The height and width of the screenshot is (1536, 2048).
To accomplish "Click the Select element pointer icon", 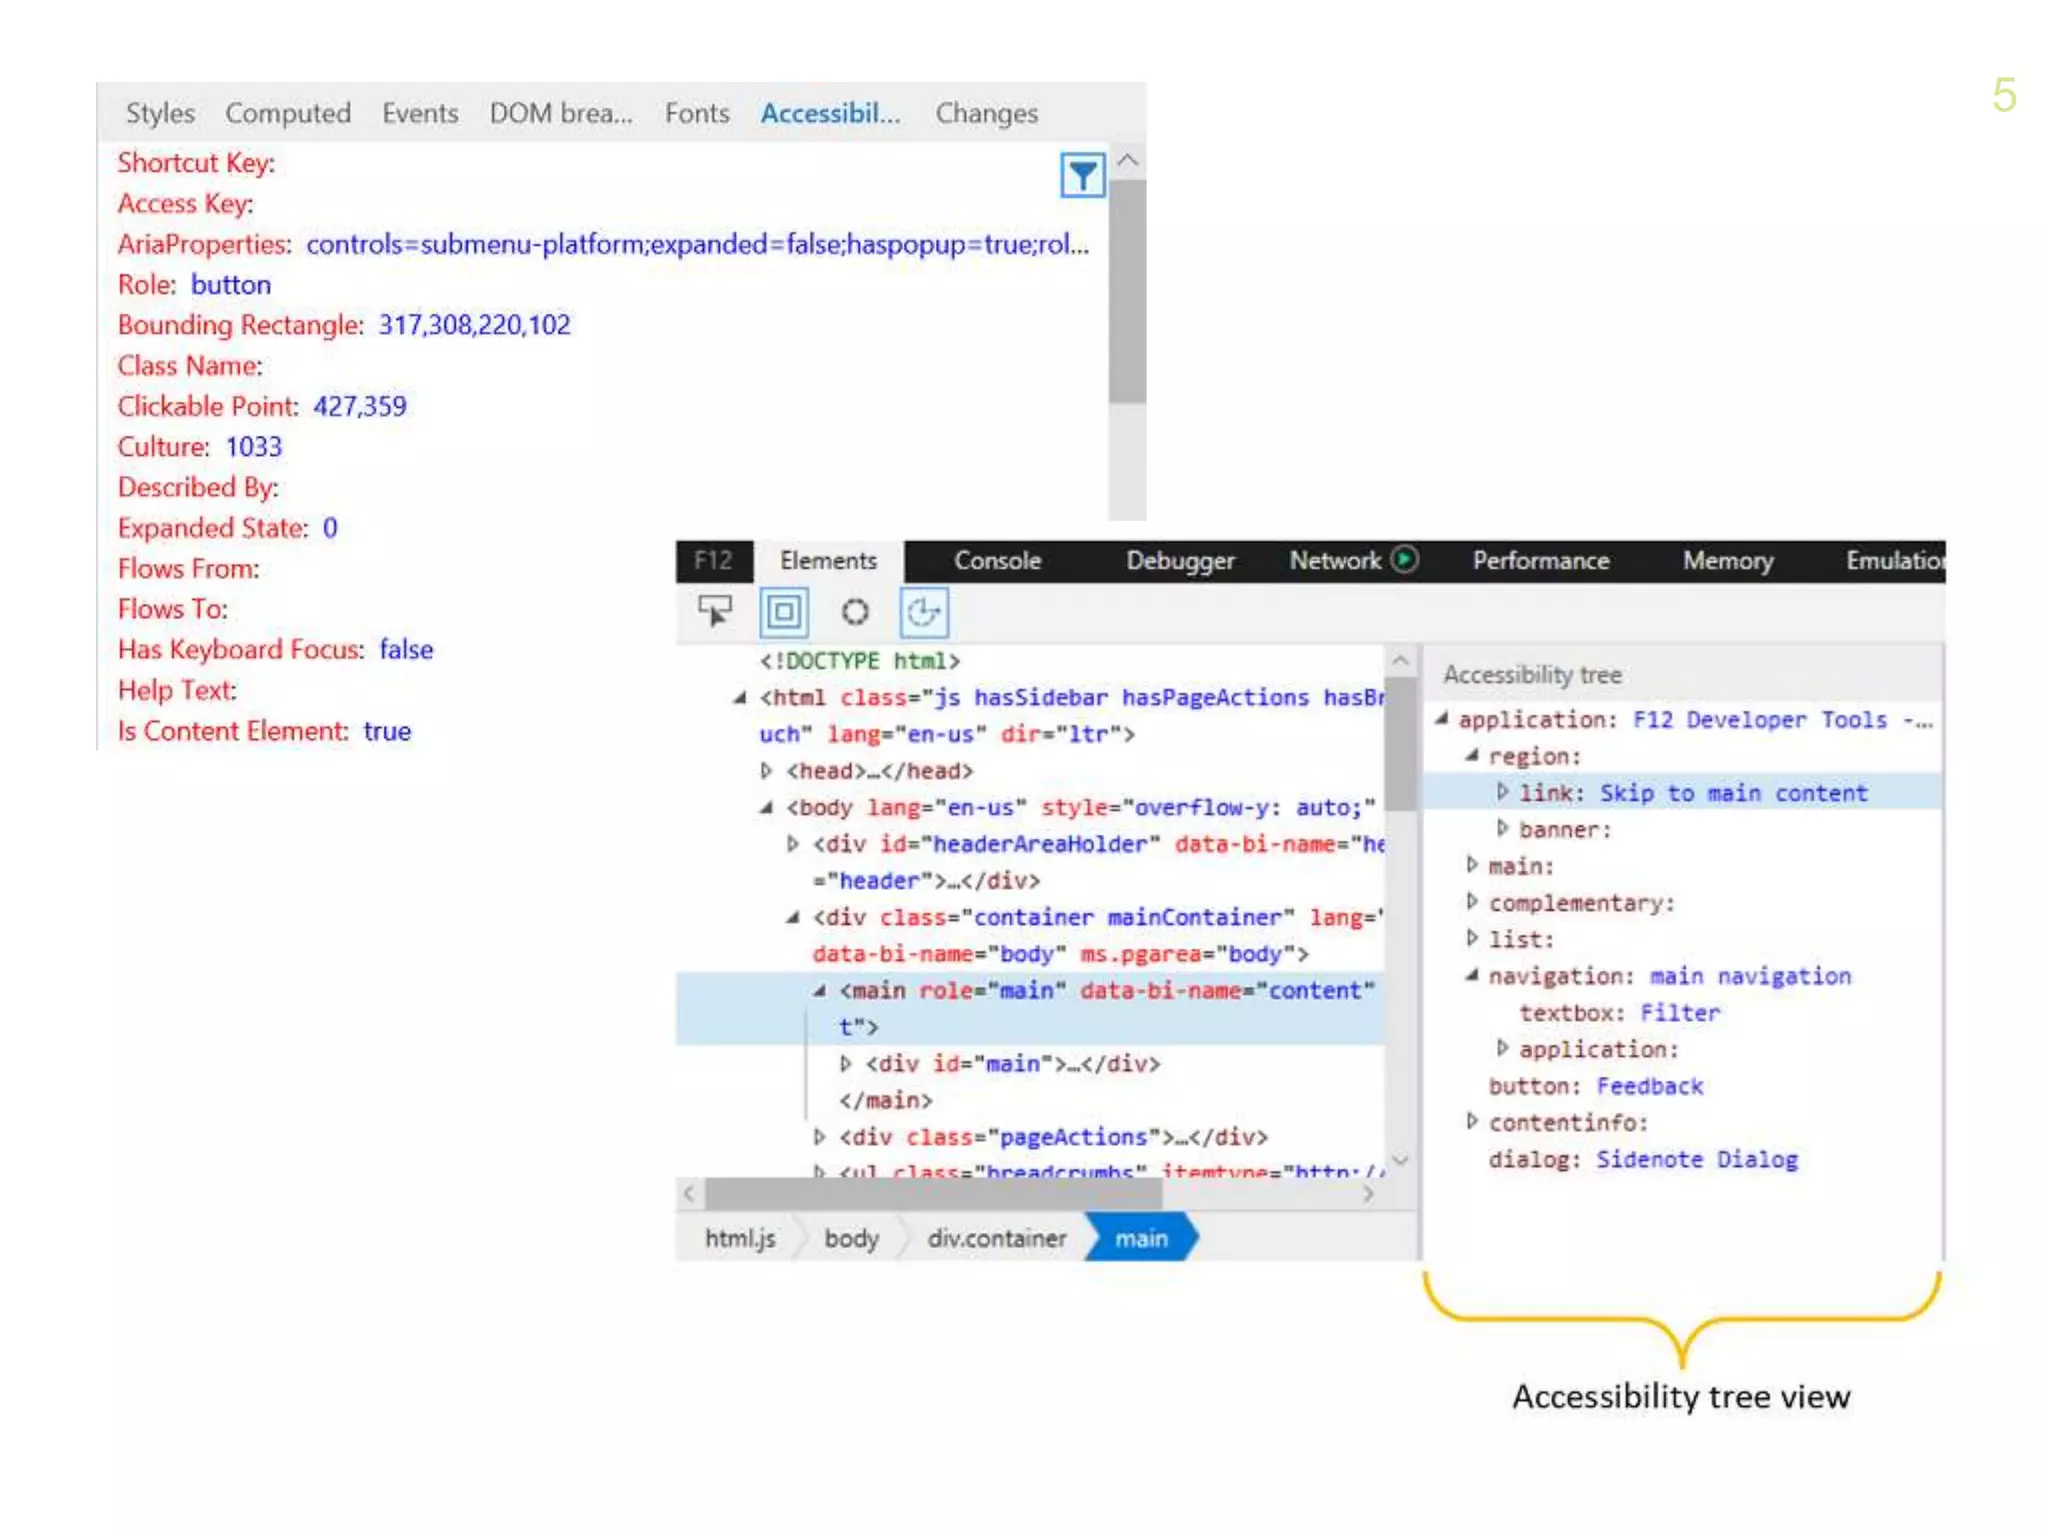I will click(x=714, y=610).
